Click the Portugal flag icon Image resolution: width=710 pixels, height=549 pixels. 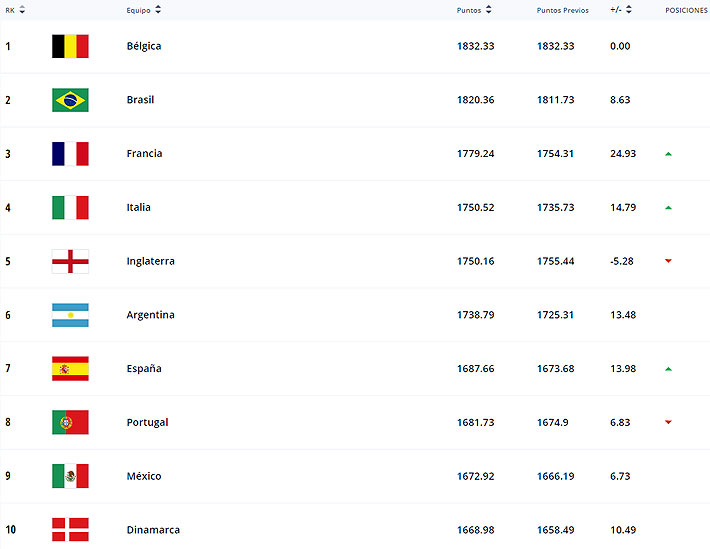click(x=70, y=422)
